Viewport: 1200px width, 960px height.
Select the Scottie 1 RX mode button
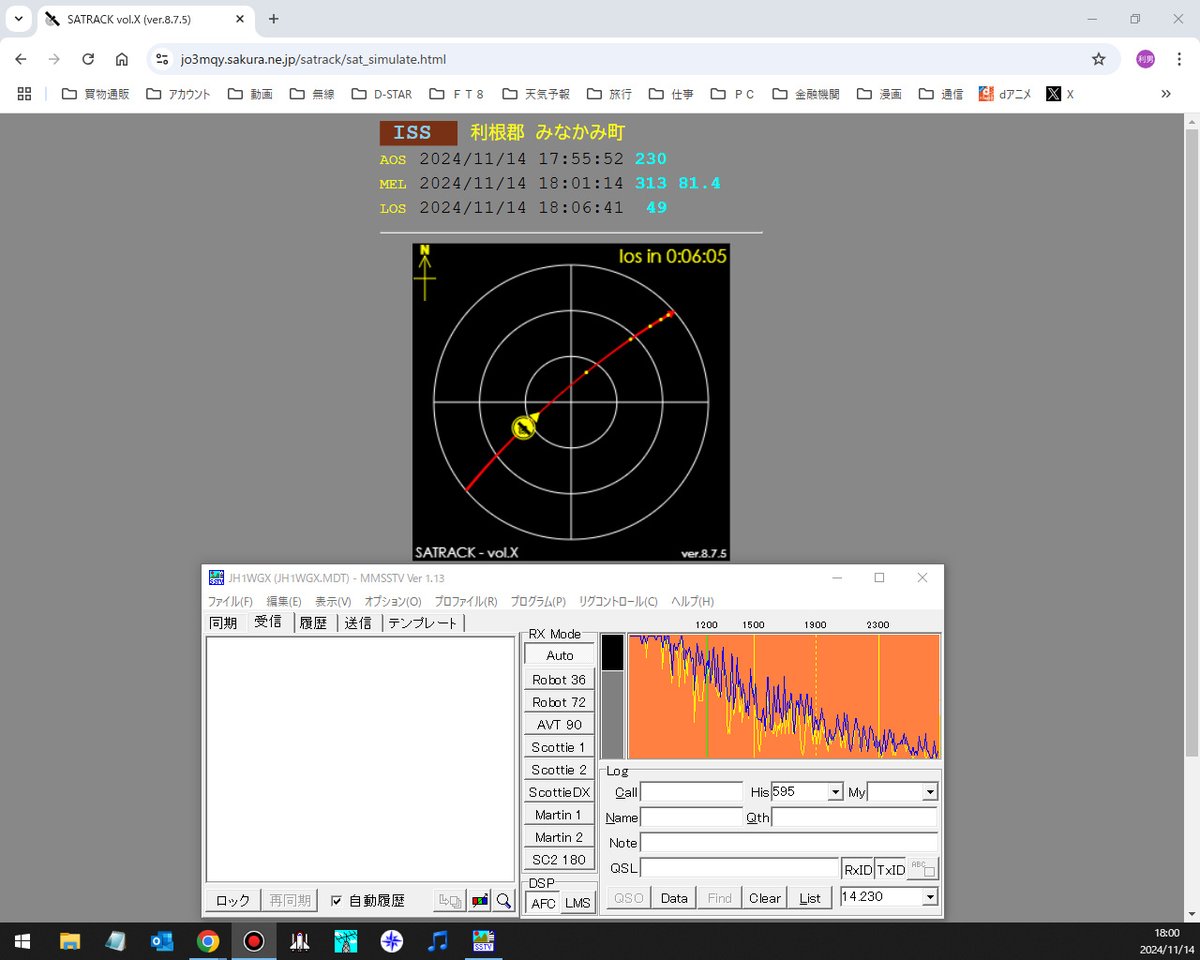(559, 747)
